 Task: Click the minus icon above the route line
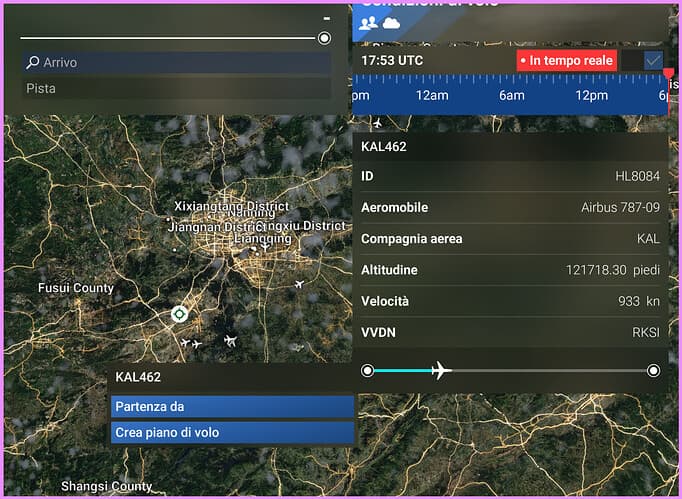[326, 19]
